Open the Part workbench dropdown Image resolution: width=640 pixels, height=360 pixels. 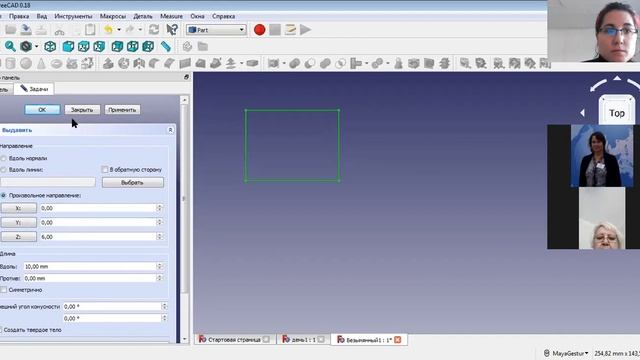point(216,30)
